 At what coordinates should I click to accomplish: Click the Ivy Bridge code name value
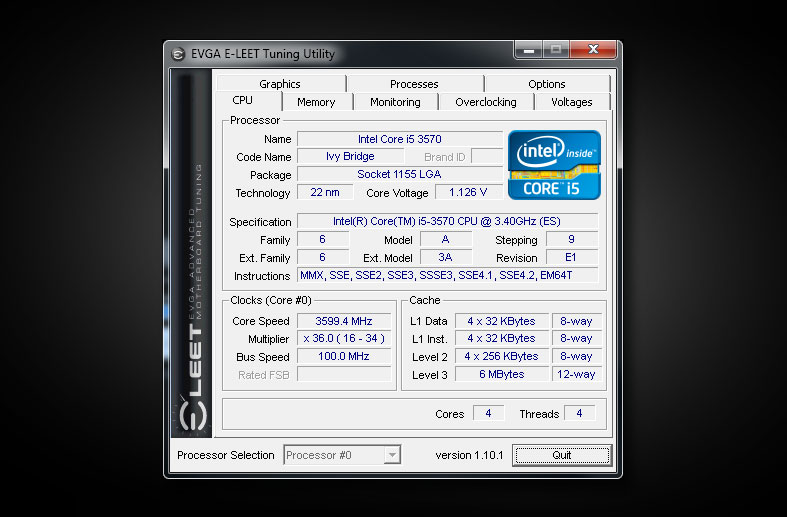point(350,157)
